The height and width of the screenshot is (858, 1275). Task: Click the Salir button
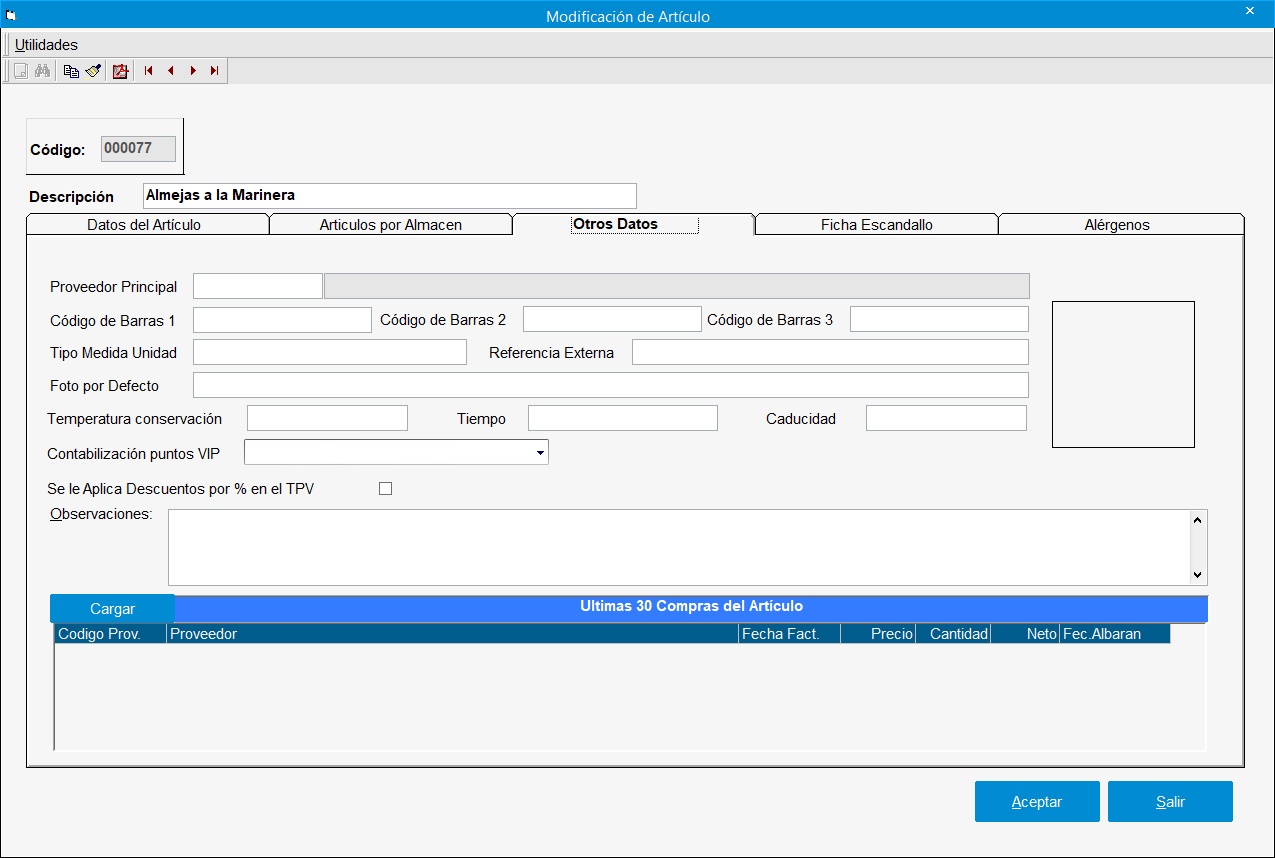click(1170, 802)
